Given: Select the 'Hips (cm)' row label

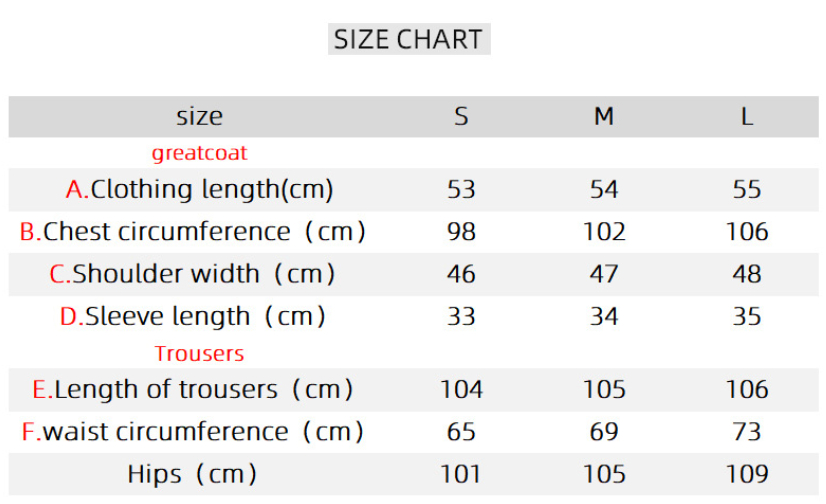Looking at the screenshot, I should tap(193, 474).
